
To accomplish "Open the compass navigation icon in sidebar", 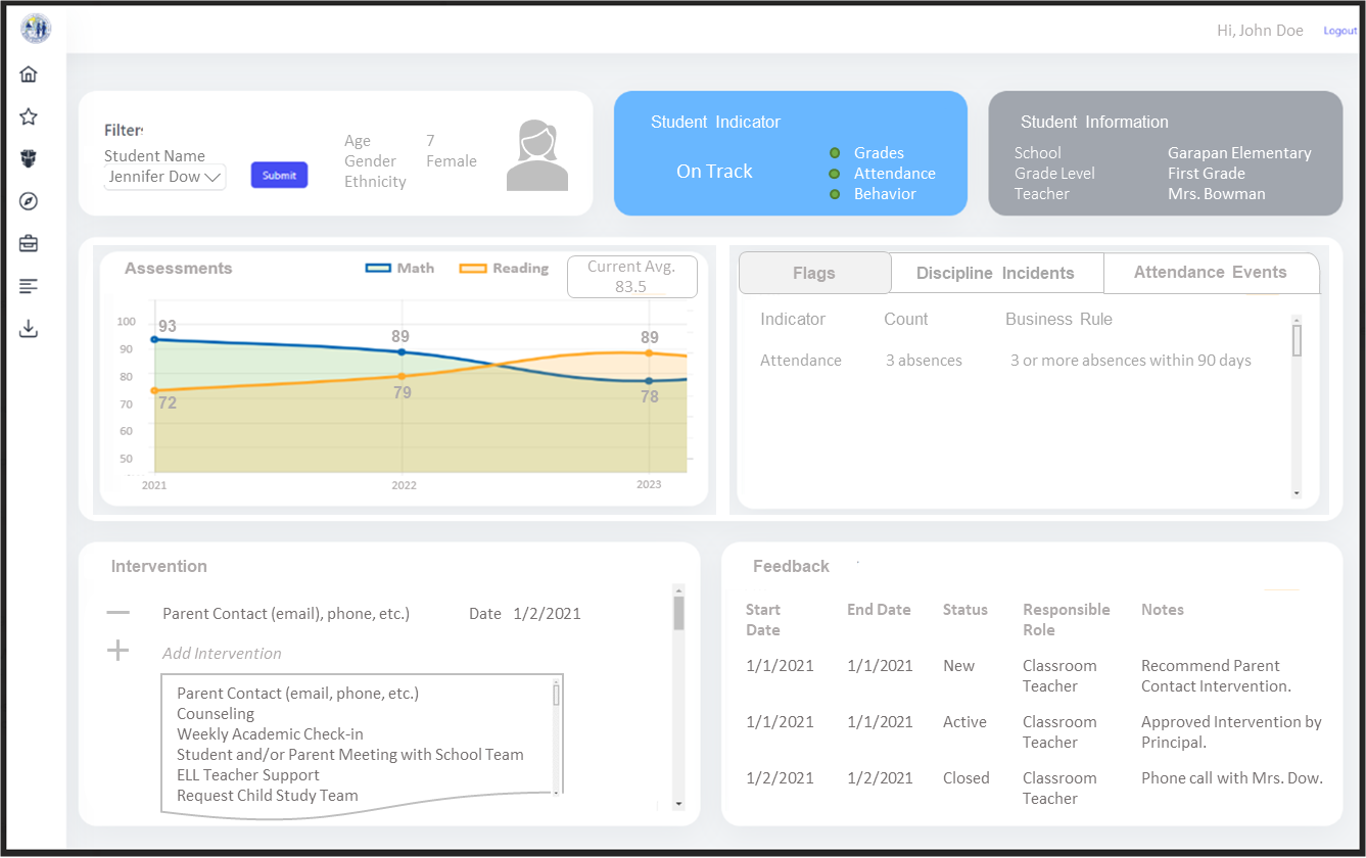I will pyautogui.click(x=27, y=201).
